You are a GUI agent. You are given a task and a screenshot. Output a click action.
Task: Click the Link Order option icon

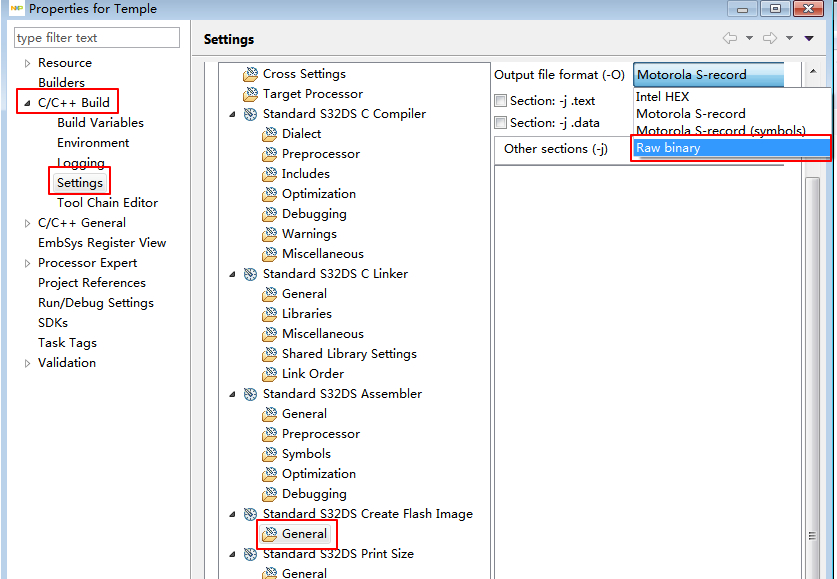coord(270,374)
